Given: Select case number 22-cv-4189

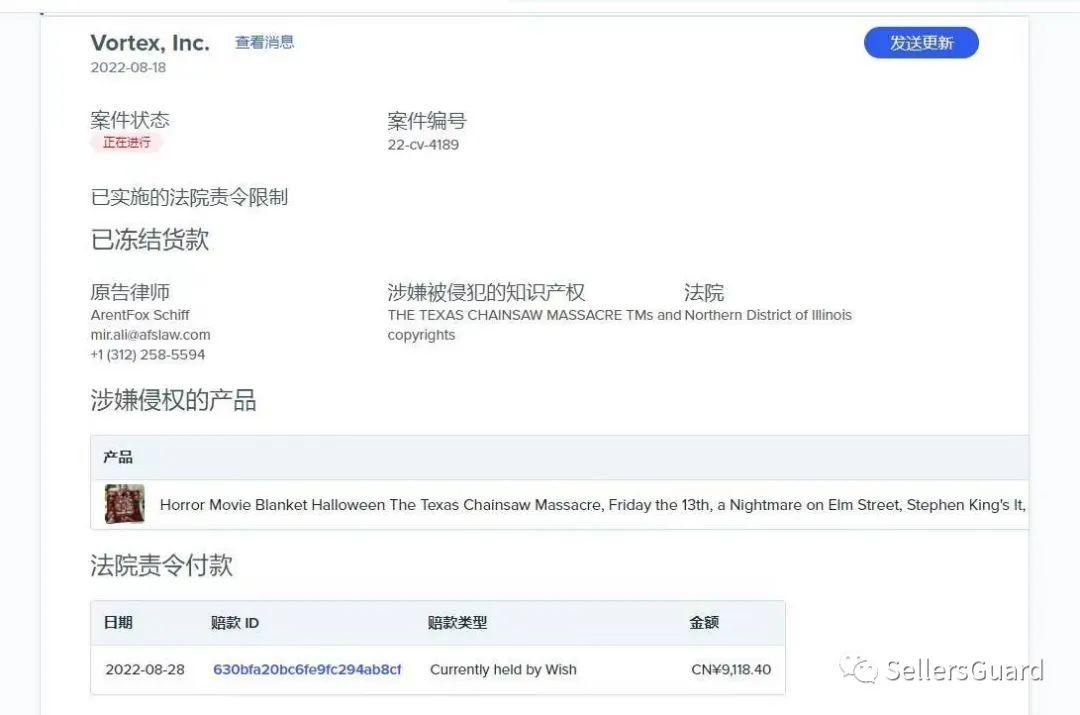Looking at the screenshot, I should 423,145.
